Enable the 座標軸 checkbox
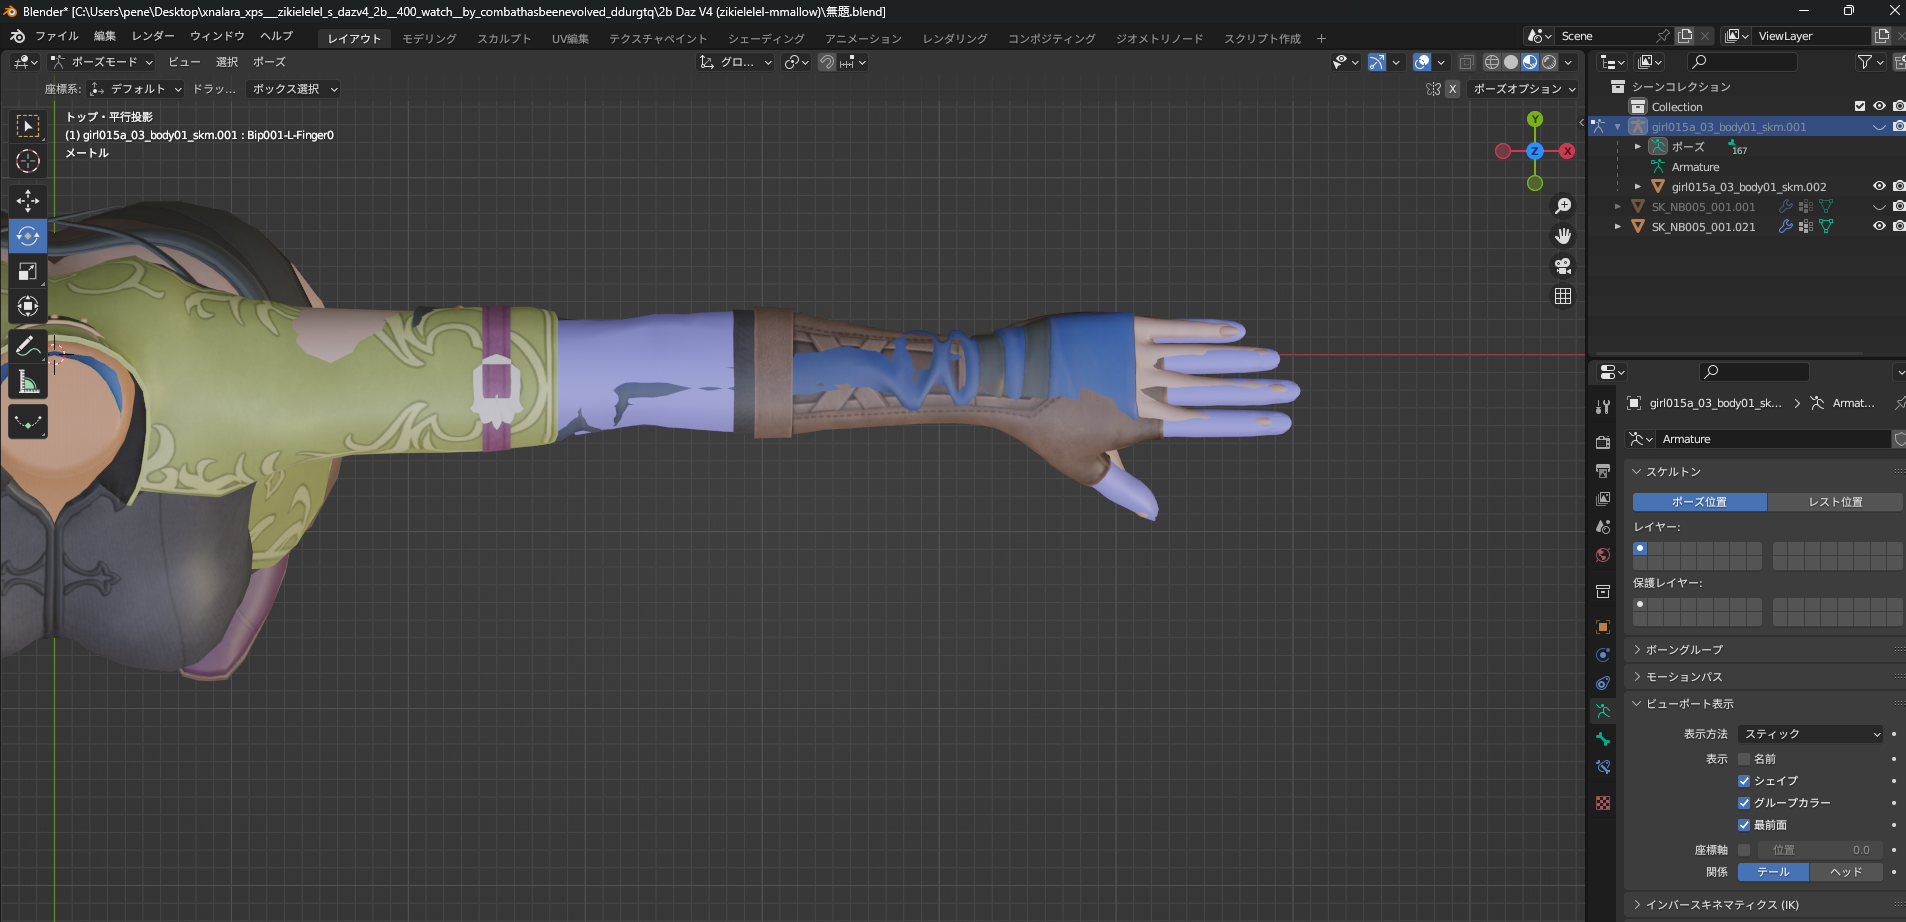 coord(1744,850)
